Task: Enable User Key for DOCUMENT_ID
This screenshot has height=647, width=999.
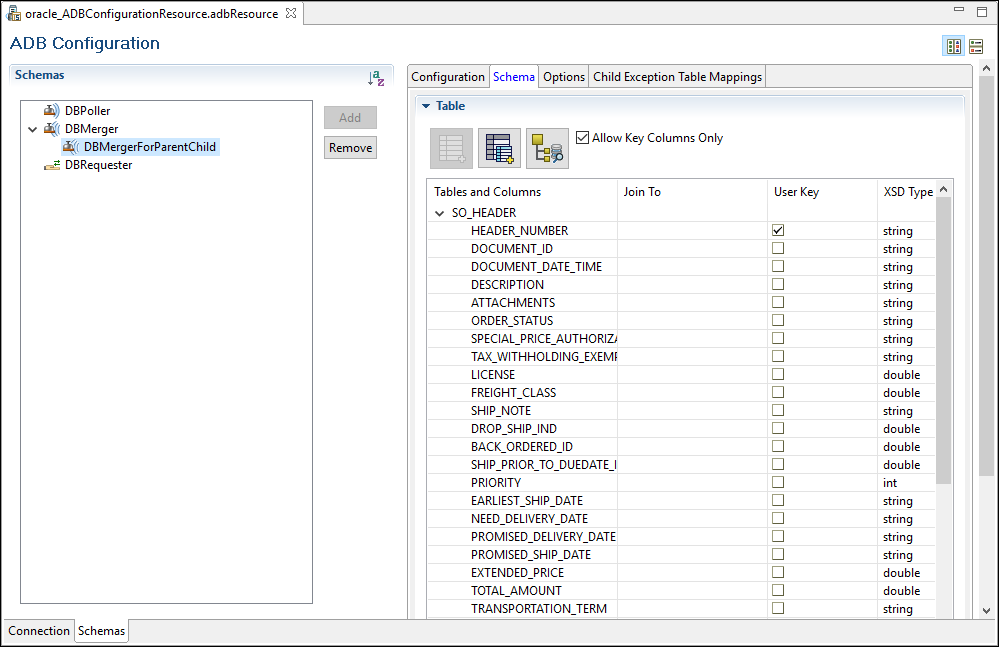Action: pyautogui.click(x=778, y=248)
